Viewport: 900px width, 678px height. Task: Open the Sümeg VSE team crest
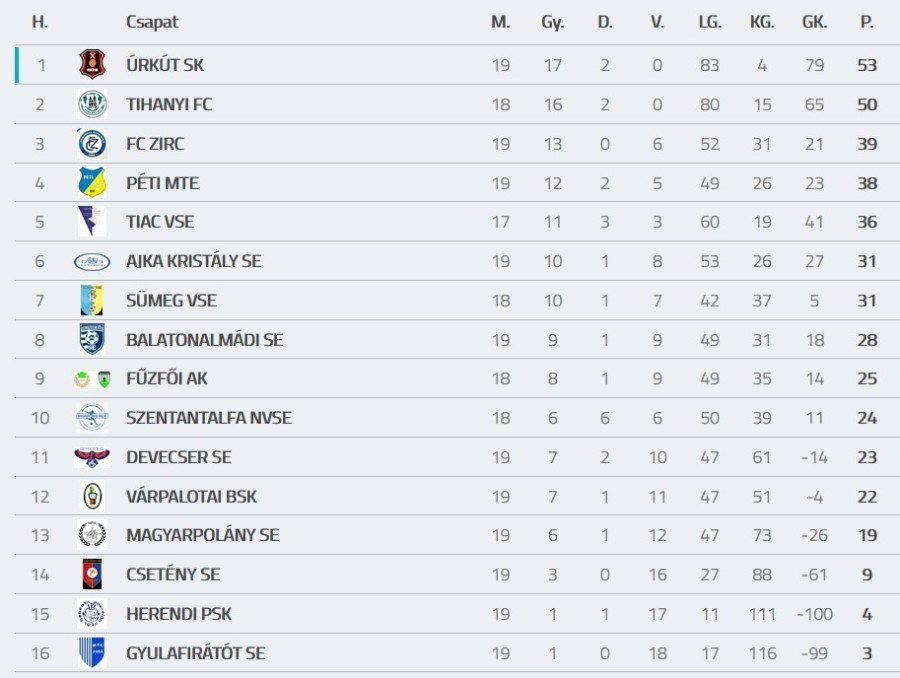[92, 300]
